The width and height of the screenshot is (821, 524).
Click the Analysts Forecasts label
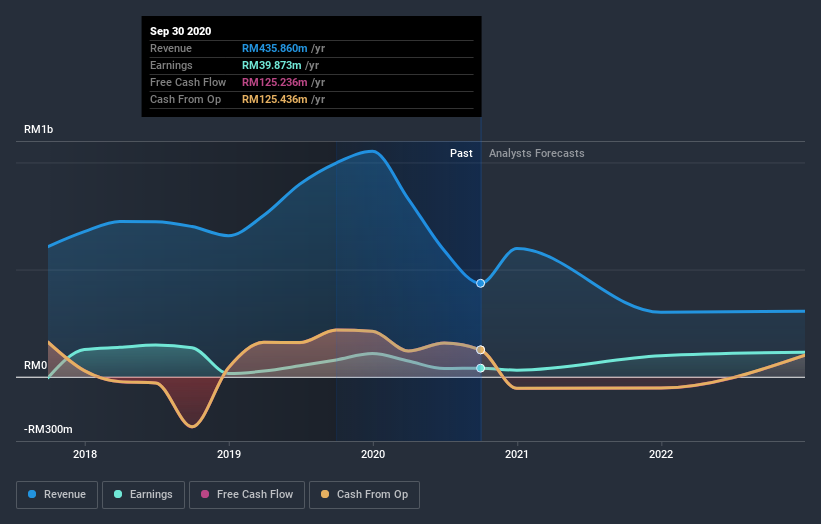click(x=537, y=153)
